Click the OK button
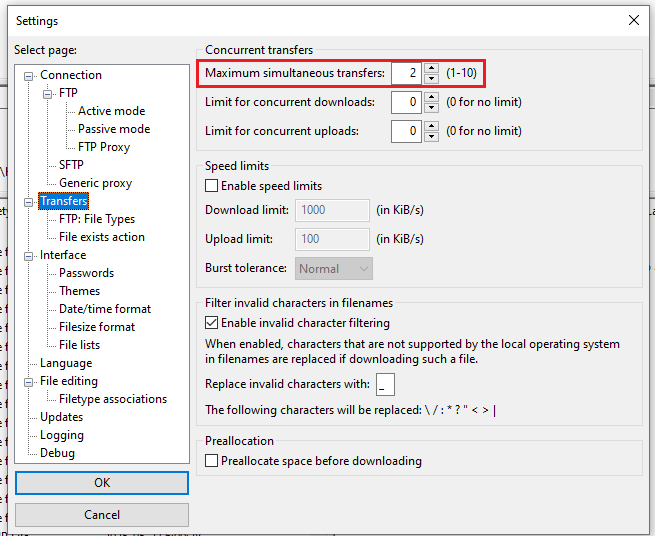This screenshot has height=536, width=655. (102, 482)
